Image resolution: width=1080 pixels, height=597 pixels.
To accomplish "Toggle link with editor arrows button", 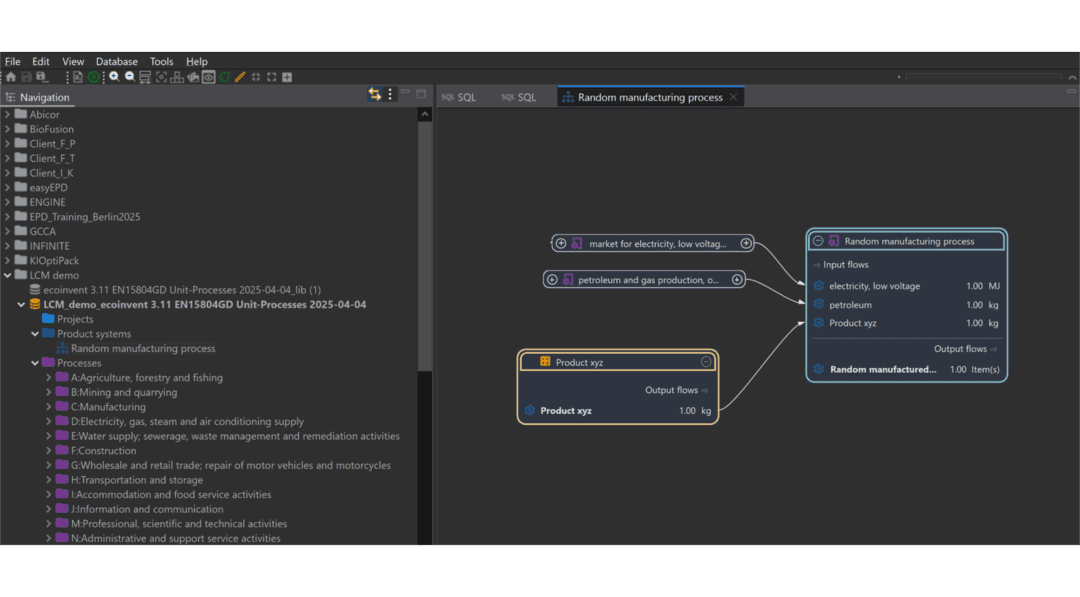I will coord(375,94).
